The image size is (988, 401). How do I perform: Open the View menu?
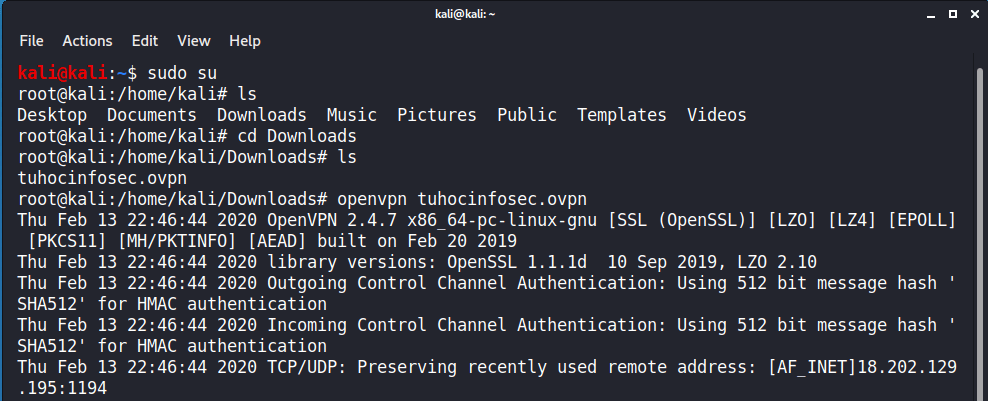[x=194, y=41]
